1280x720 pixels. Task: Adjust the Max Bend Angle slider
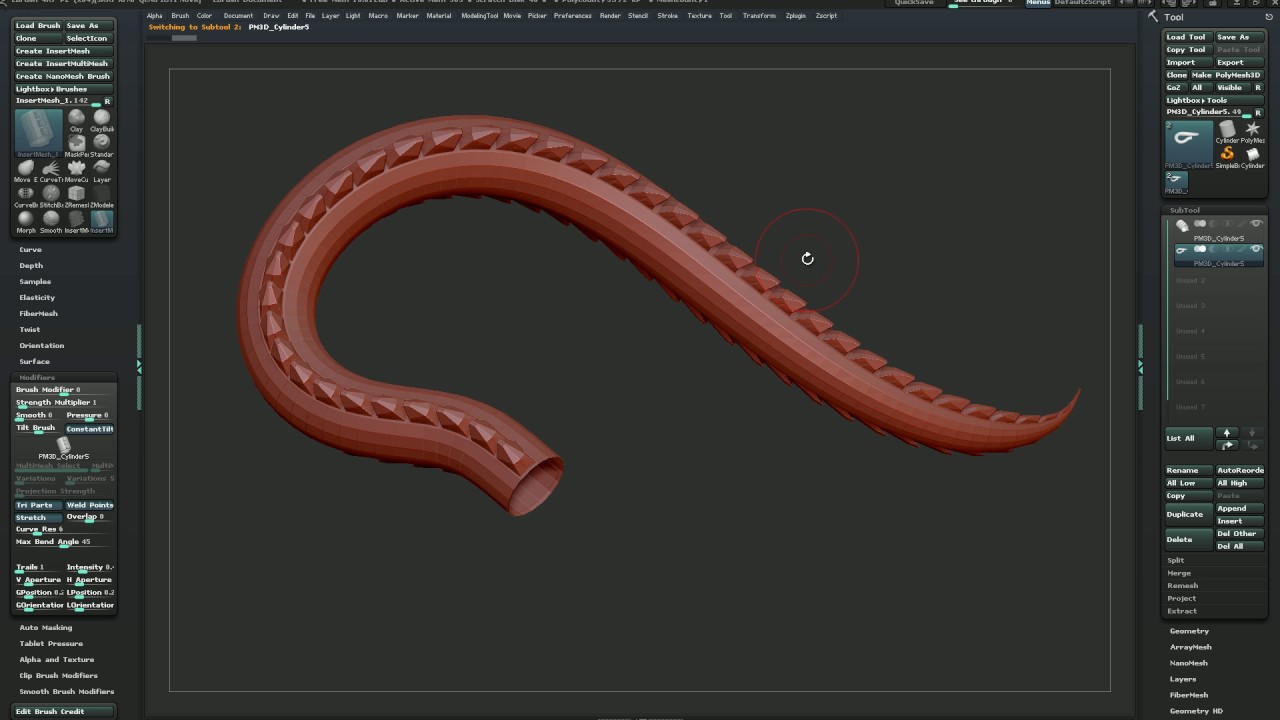tap(64, 542)
